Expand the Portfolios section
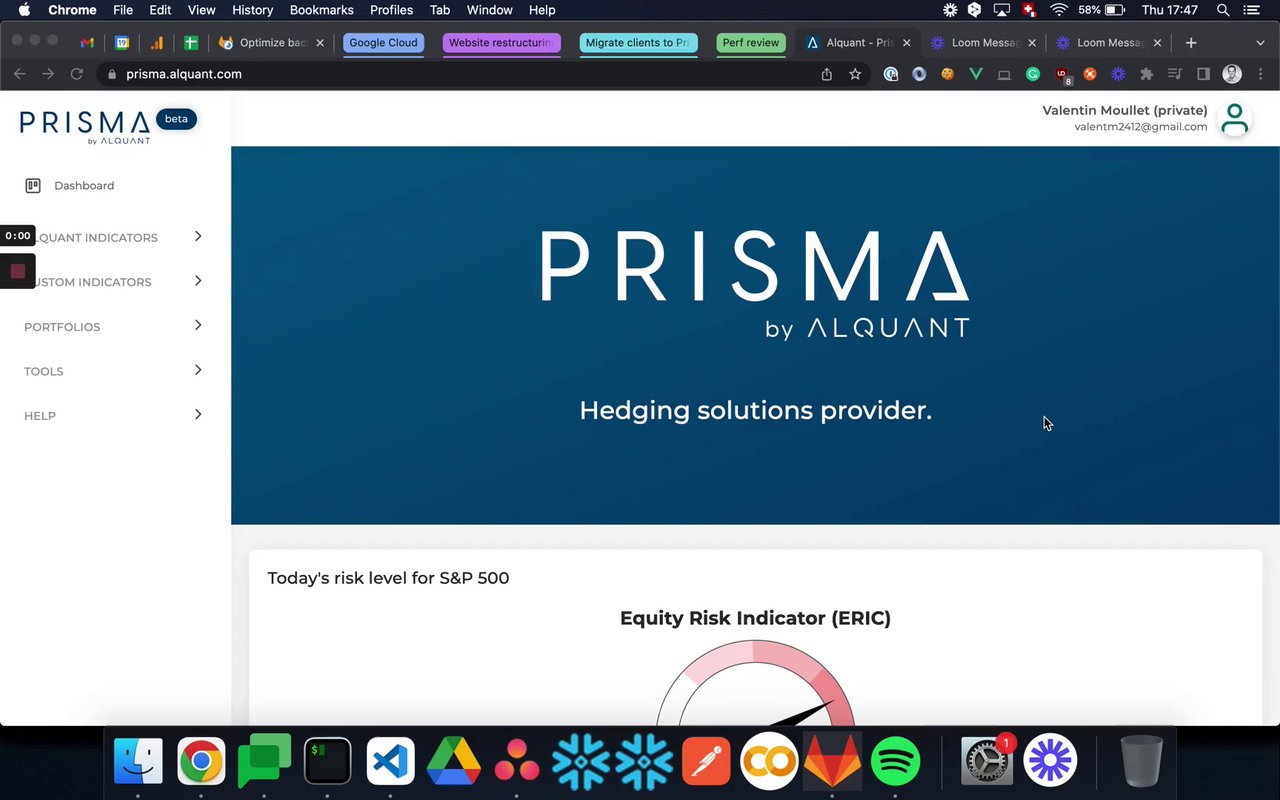Screen dimensions: 1280x800 [x=115, y=326]
